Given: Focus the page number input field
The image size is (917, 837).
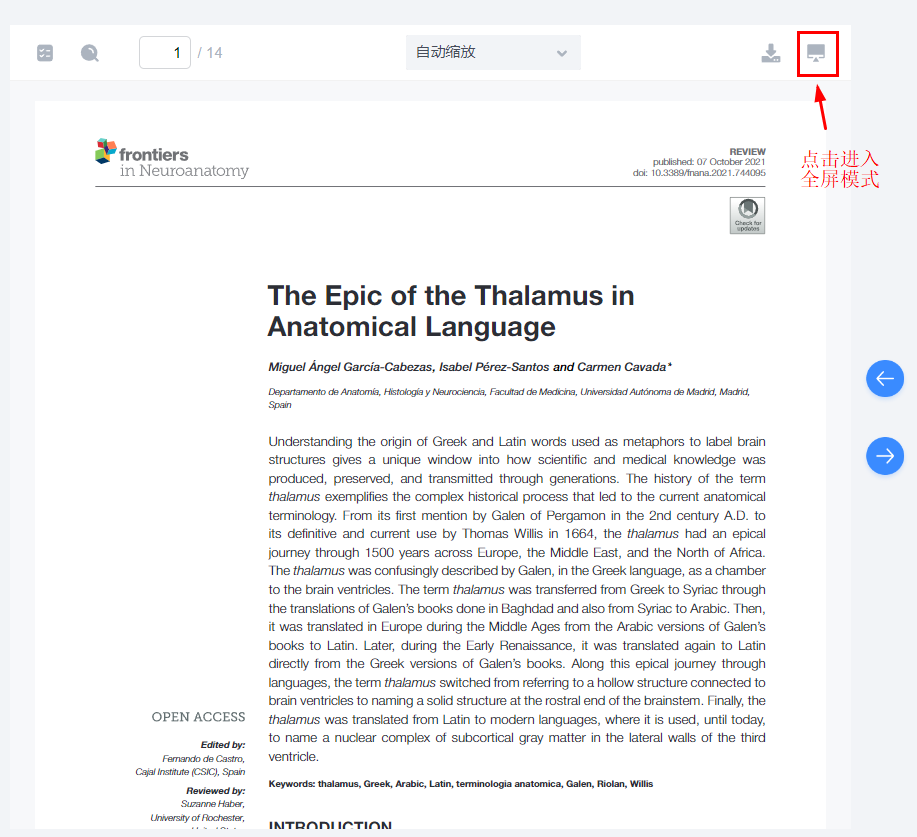Looking at the screenshot, I should pos(165,53).
